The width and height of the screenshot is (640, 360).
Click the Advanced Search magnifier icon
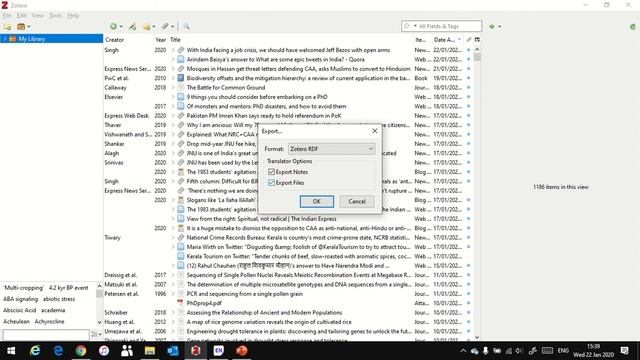click(x=186, y=27)
